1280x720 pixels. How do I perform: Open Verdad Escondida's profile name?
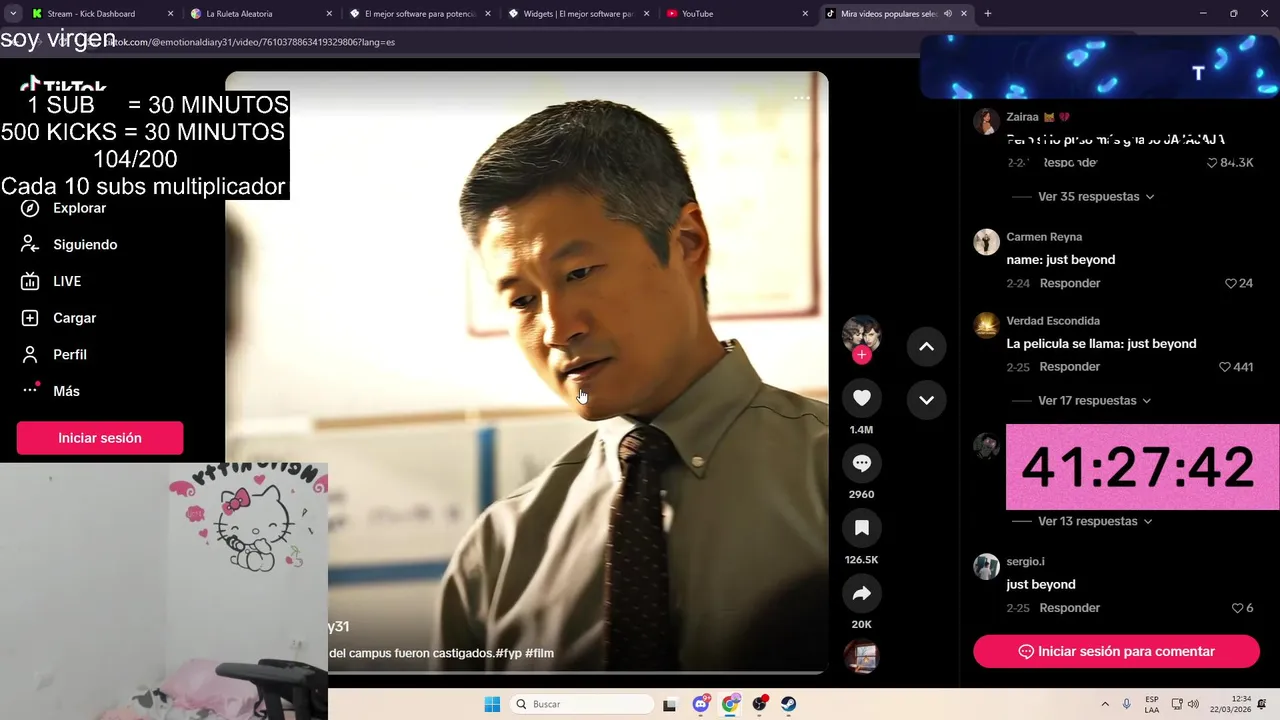1053,321
